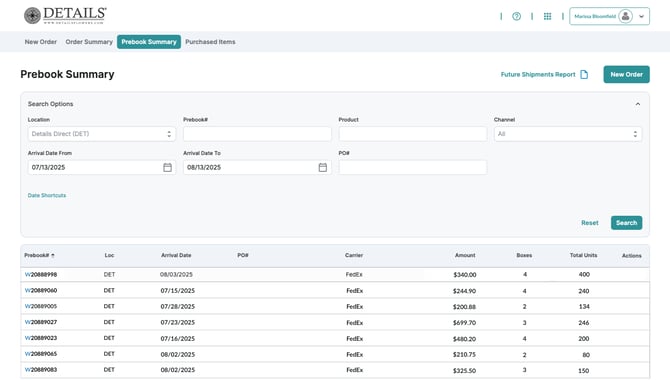Click the total units value 80
The width and height of the screenshot is (670, 380).
pyautogui.click(x=586, y=355)
